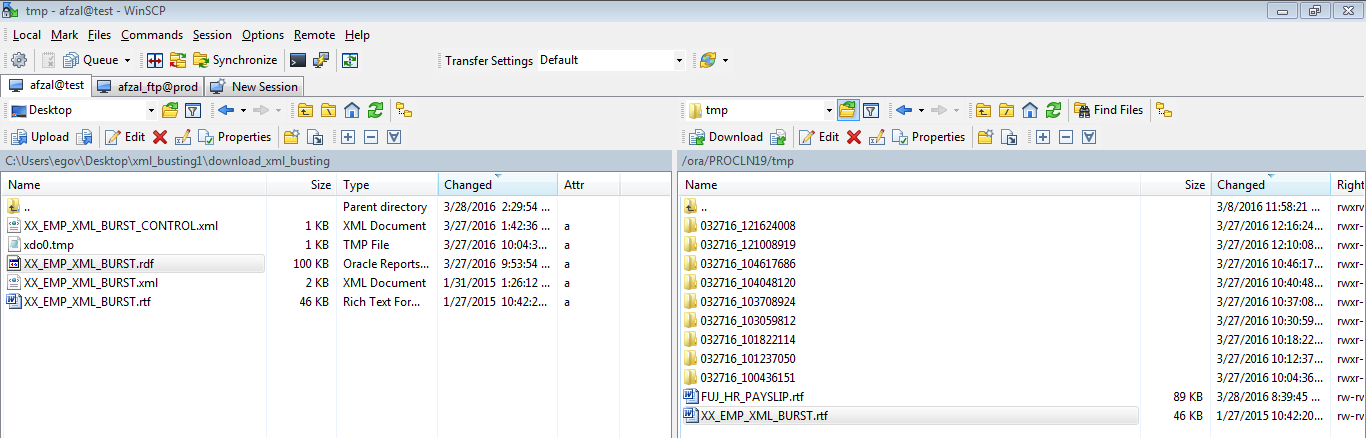The image size is (1366, 438).
Task: Open the Preferences gear icon
Action: point(19,60)
